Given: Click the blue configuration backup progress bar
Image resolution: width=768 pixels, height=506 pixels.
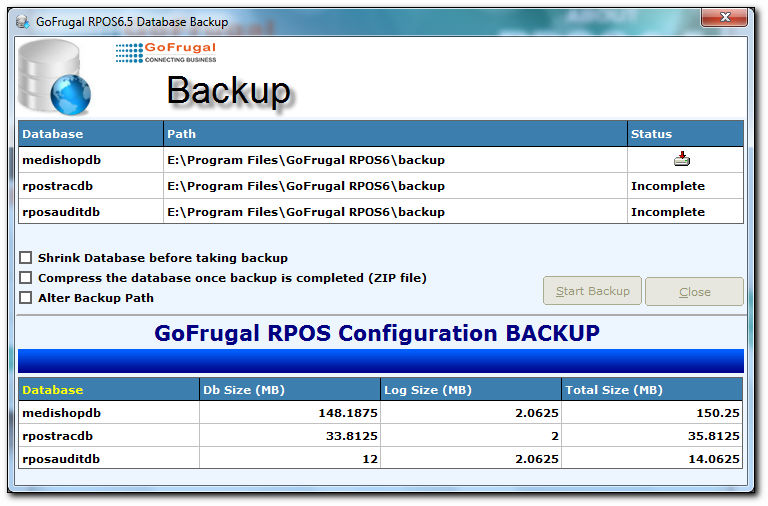Looking at the screenshot, I should [381, 361].
